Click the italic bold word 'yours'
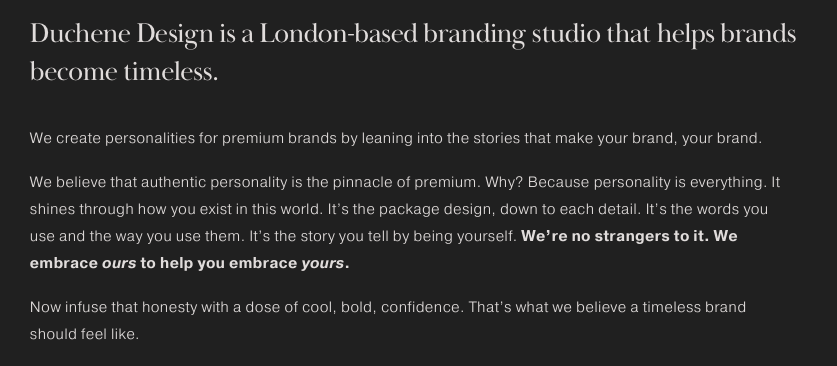The height and width of the screenshot is (366, 837). [322, 263]
